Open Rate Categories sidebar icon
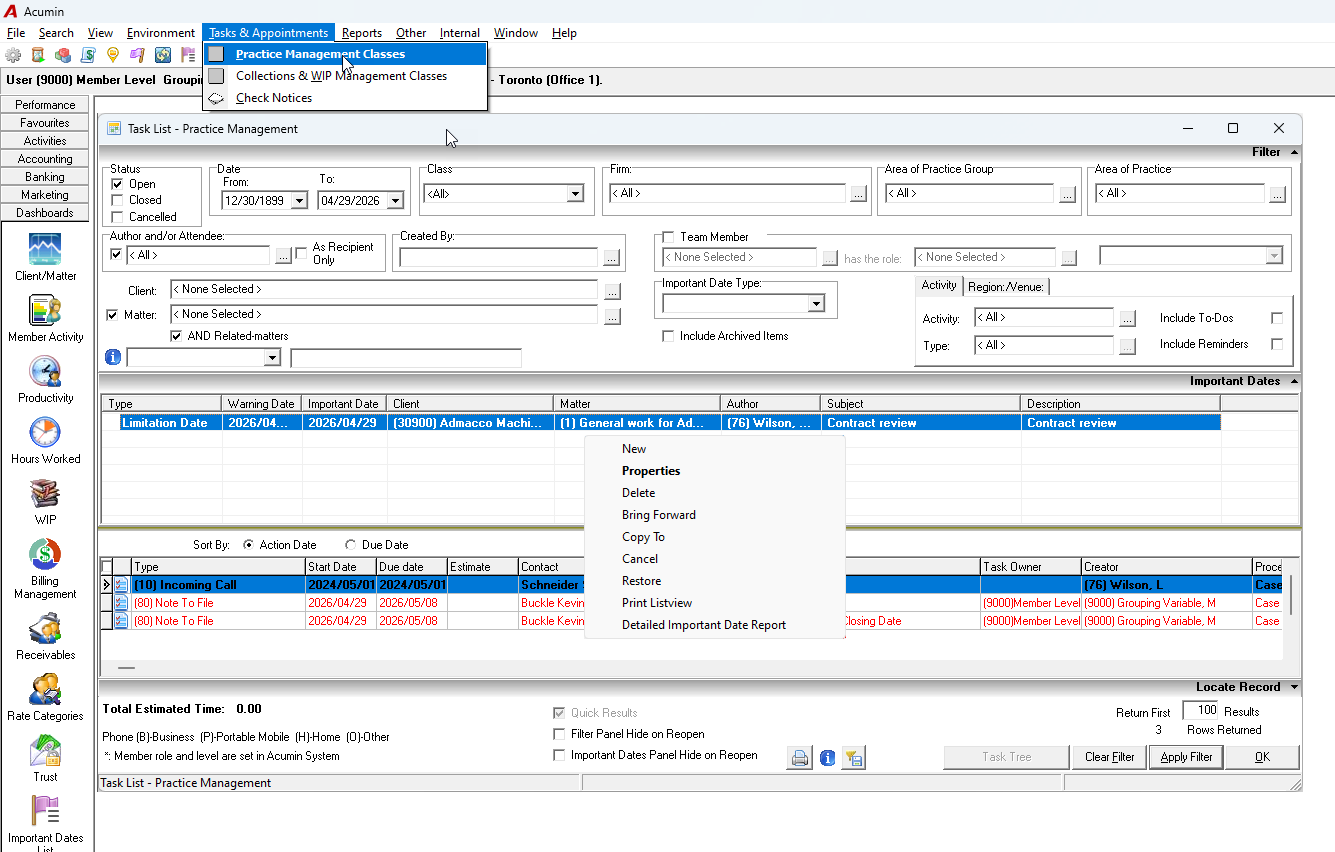1335x852 pixels. pyautogui.click(x=46, y=697)
